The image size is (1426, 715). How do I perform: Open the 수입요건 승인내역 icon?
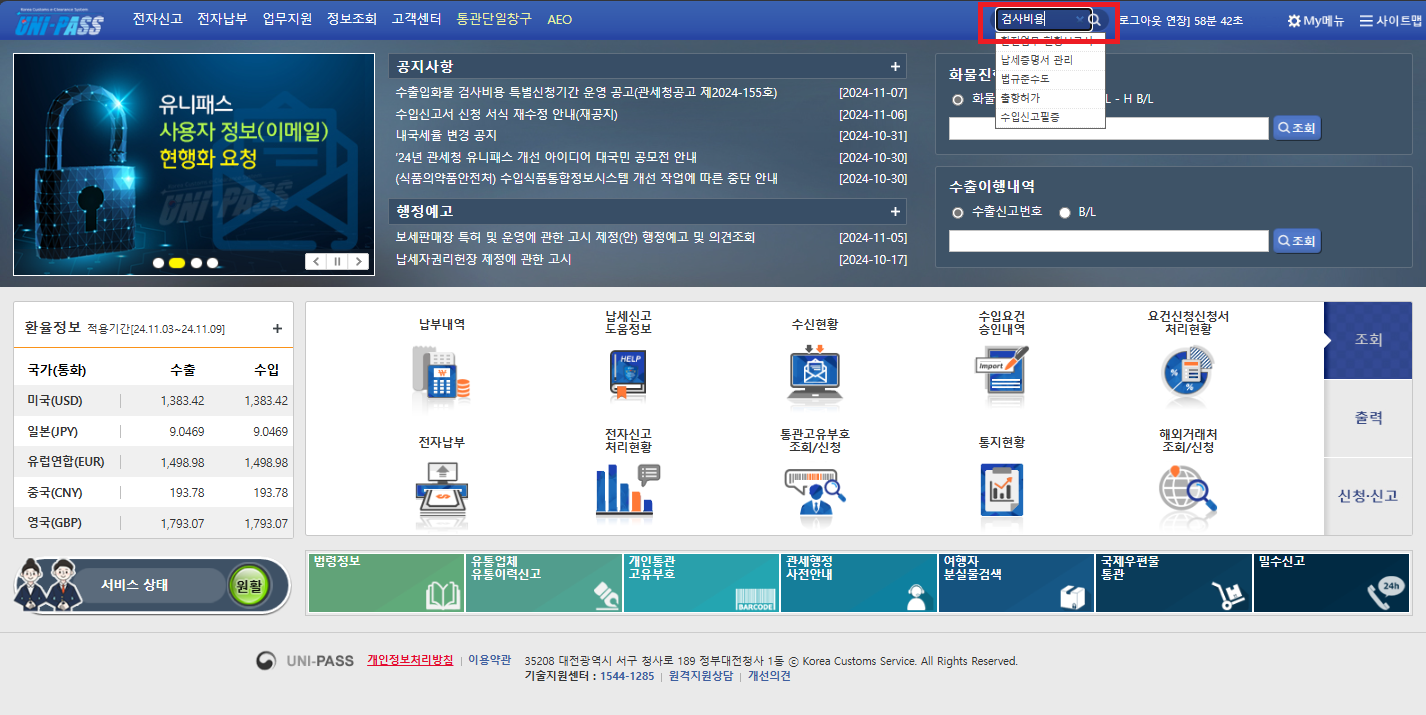[x=1001, y=370]
